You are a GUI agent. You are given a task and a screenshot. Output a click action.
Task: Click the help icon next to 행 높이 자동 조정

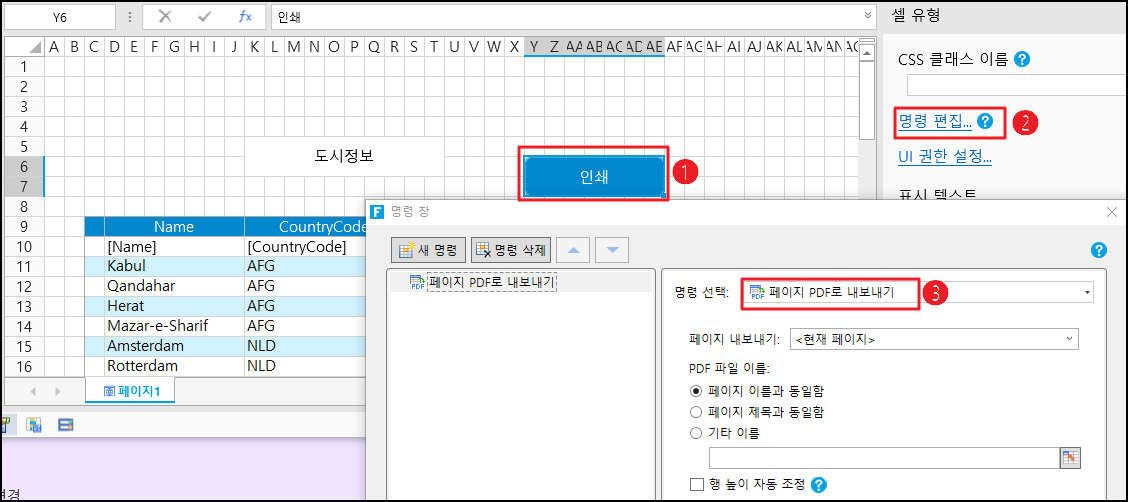pyautogui.click(x=819, y=485)
